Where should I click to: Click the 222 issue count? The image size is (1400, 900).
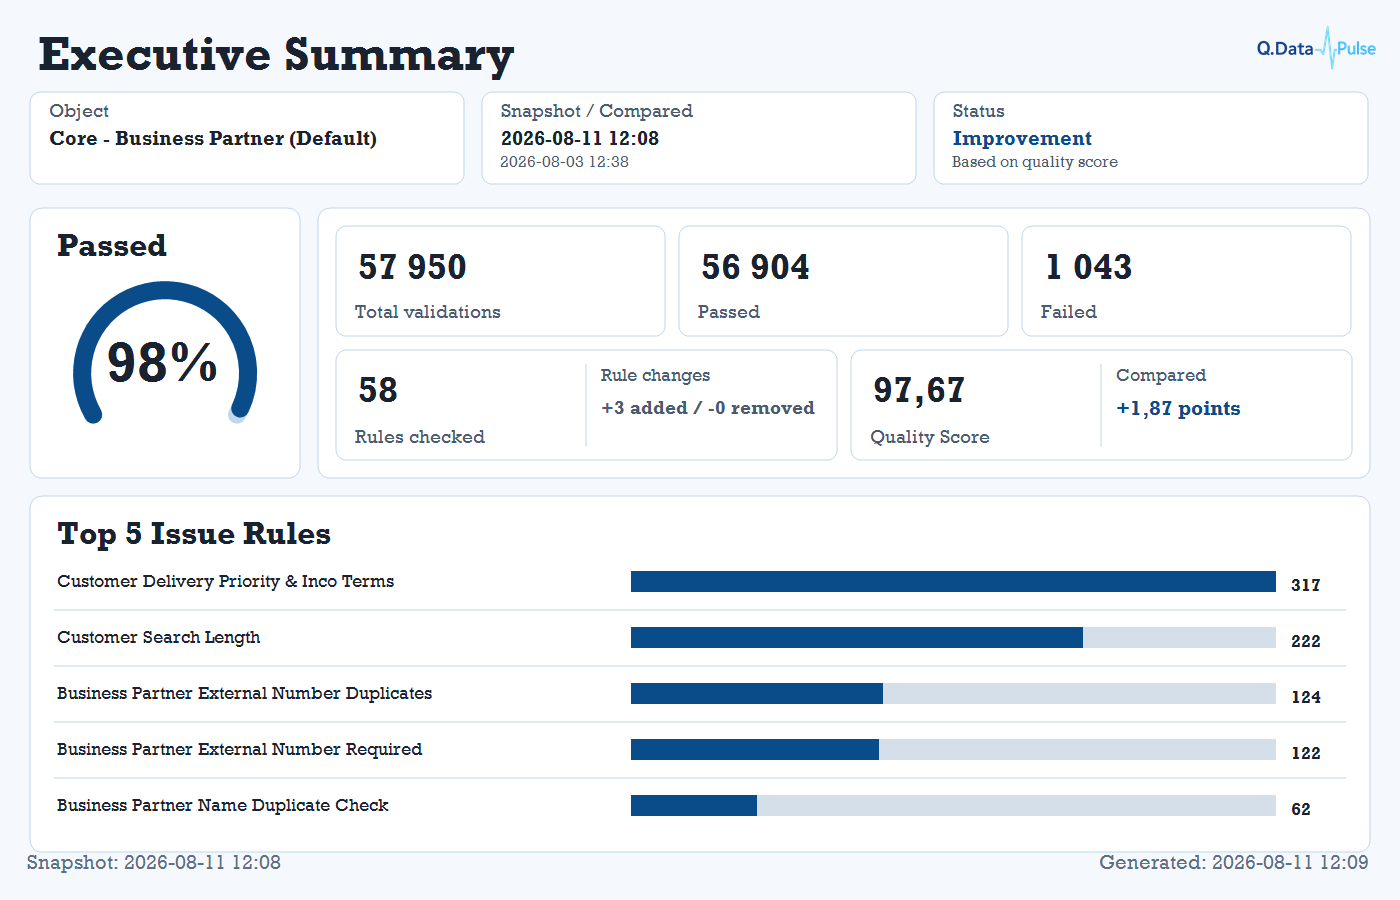pos(1306,641)
